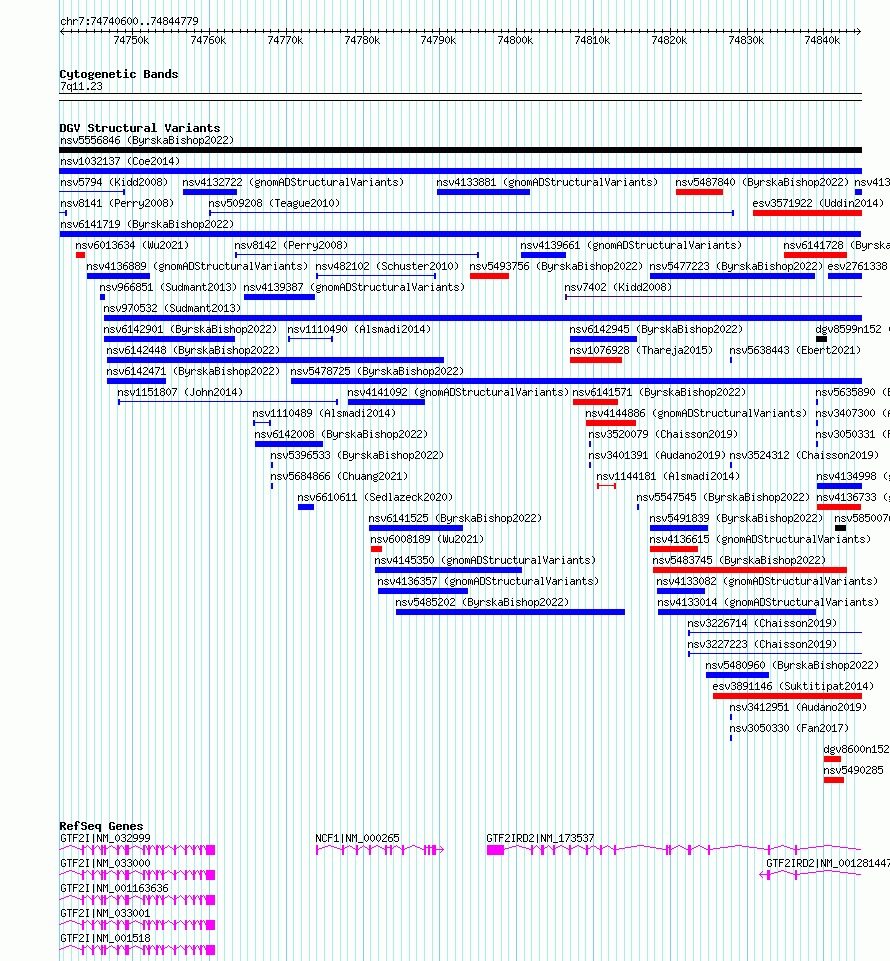Click nsv3401391 (Audano2019) label
This screenshot has height=961, width=890.
657,455
